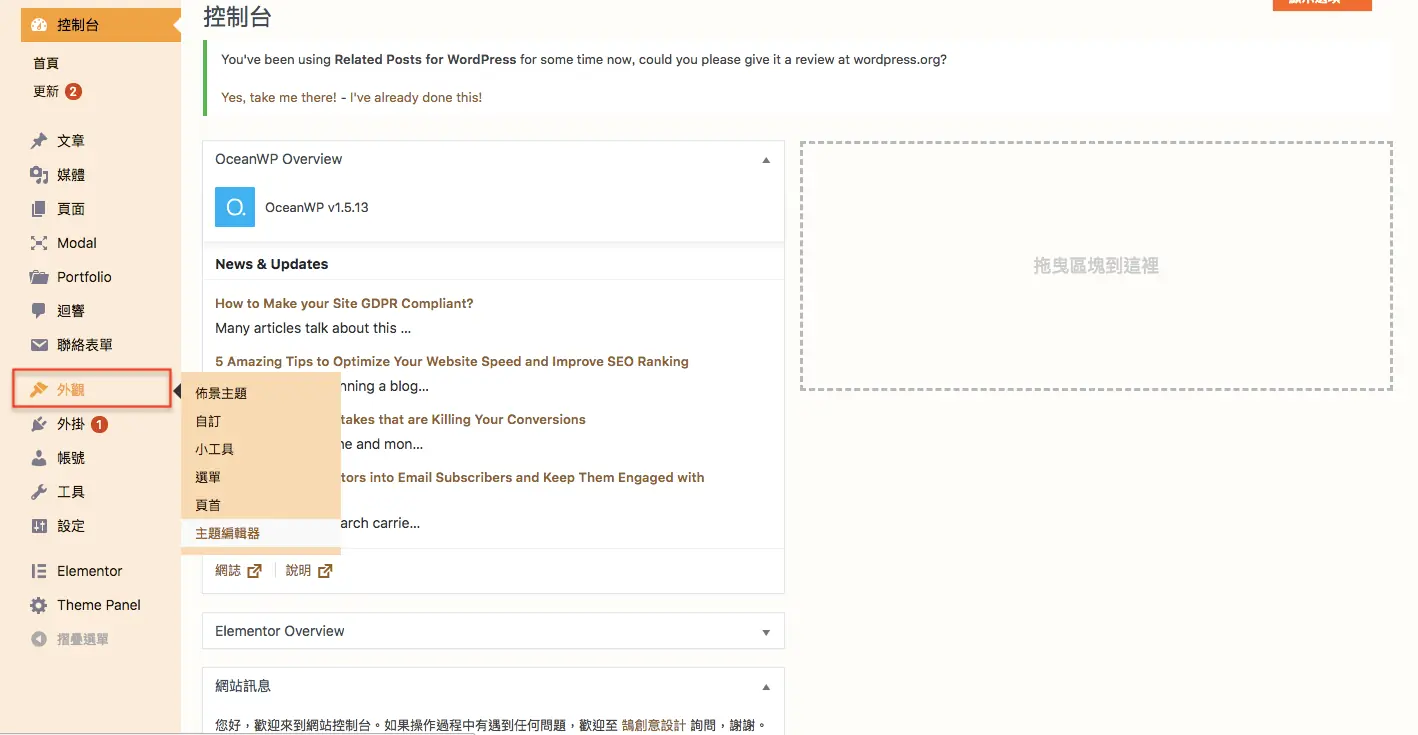Screen dimensions: 1418x735
Task: Open 頁首 in the 外觀 submenu
Action: click(x=208, y=505)
